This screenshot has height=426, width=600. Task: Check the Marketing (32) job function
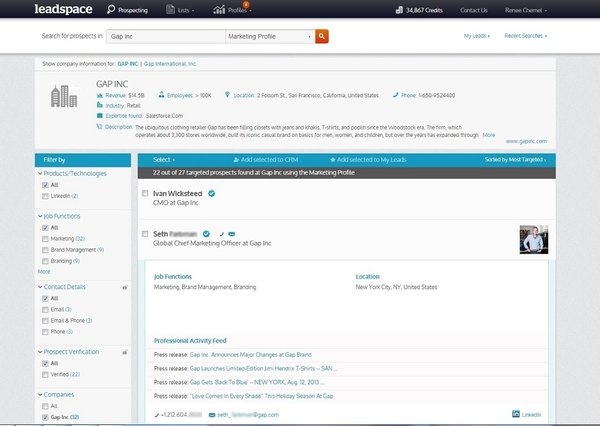[45, 239]
